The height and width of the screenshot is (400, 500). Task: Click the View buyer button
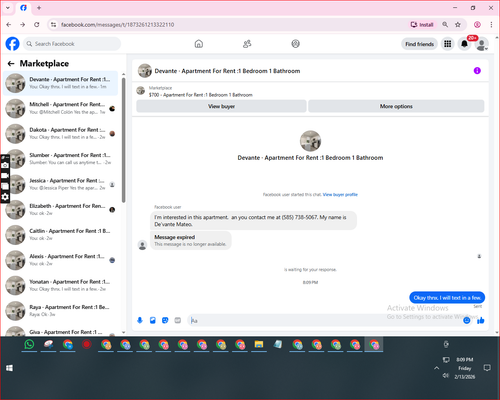point(221,106)
